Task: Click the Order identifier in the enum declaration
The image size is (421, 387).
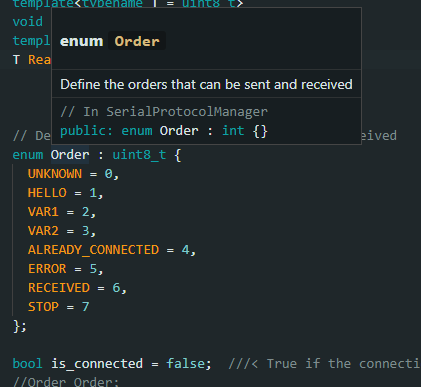Action: pos(70,155)
